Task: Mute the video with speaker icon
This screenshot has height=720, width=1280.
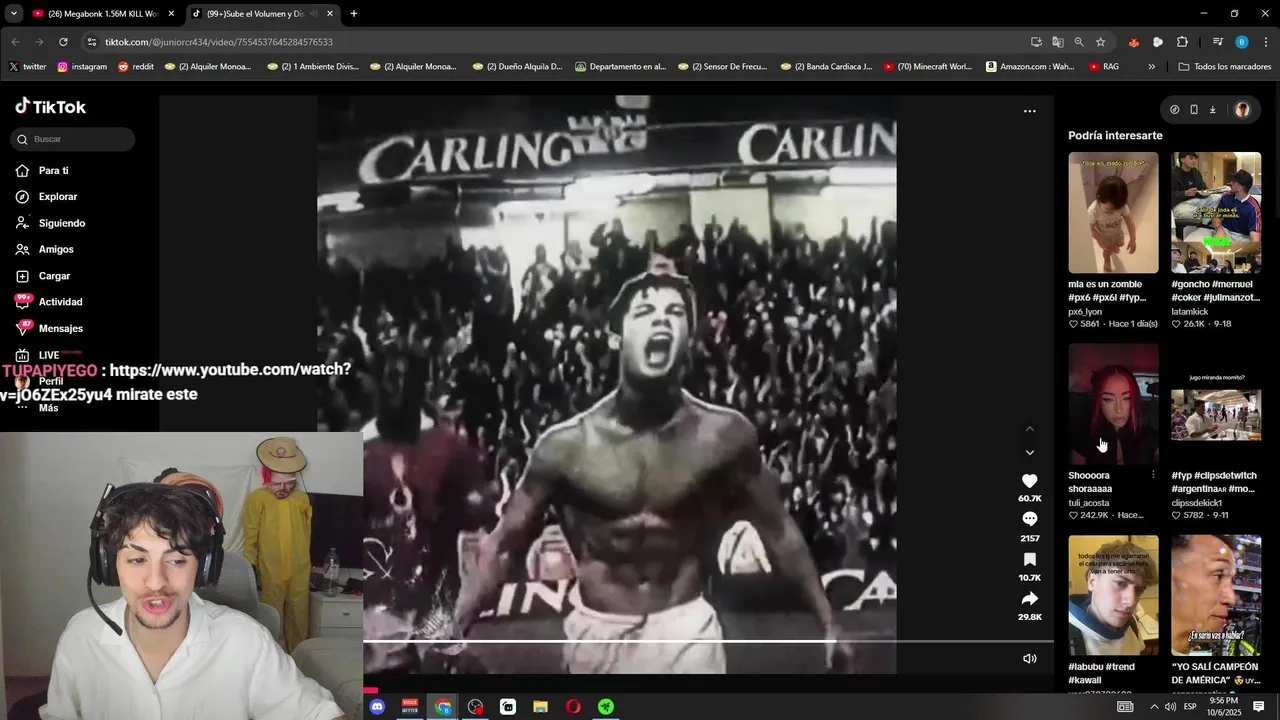Action: coord(1029,658)
